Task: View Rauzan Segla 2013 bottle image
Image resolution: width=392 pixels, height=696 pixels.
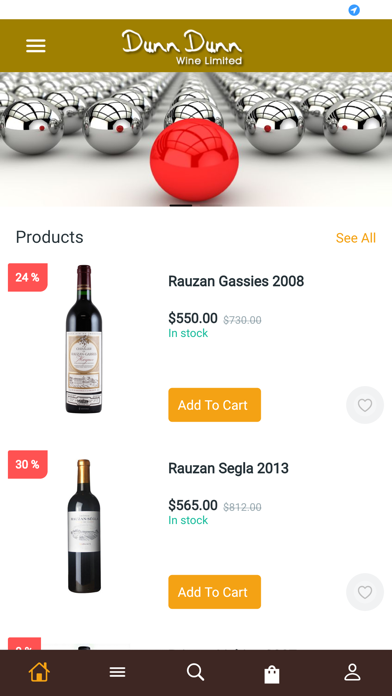Action: [x=84, y=526]
